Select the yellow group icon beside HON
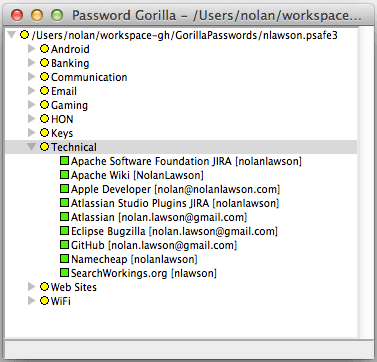This screenshot has width=377, height=362. pos(44,119)
